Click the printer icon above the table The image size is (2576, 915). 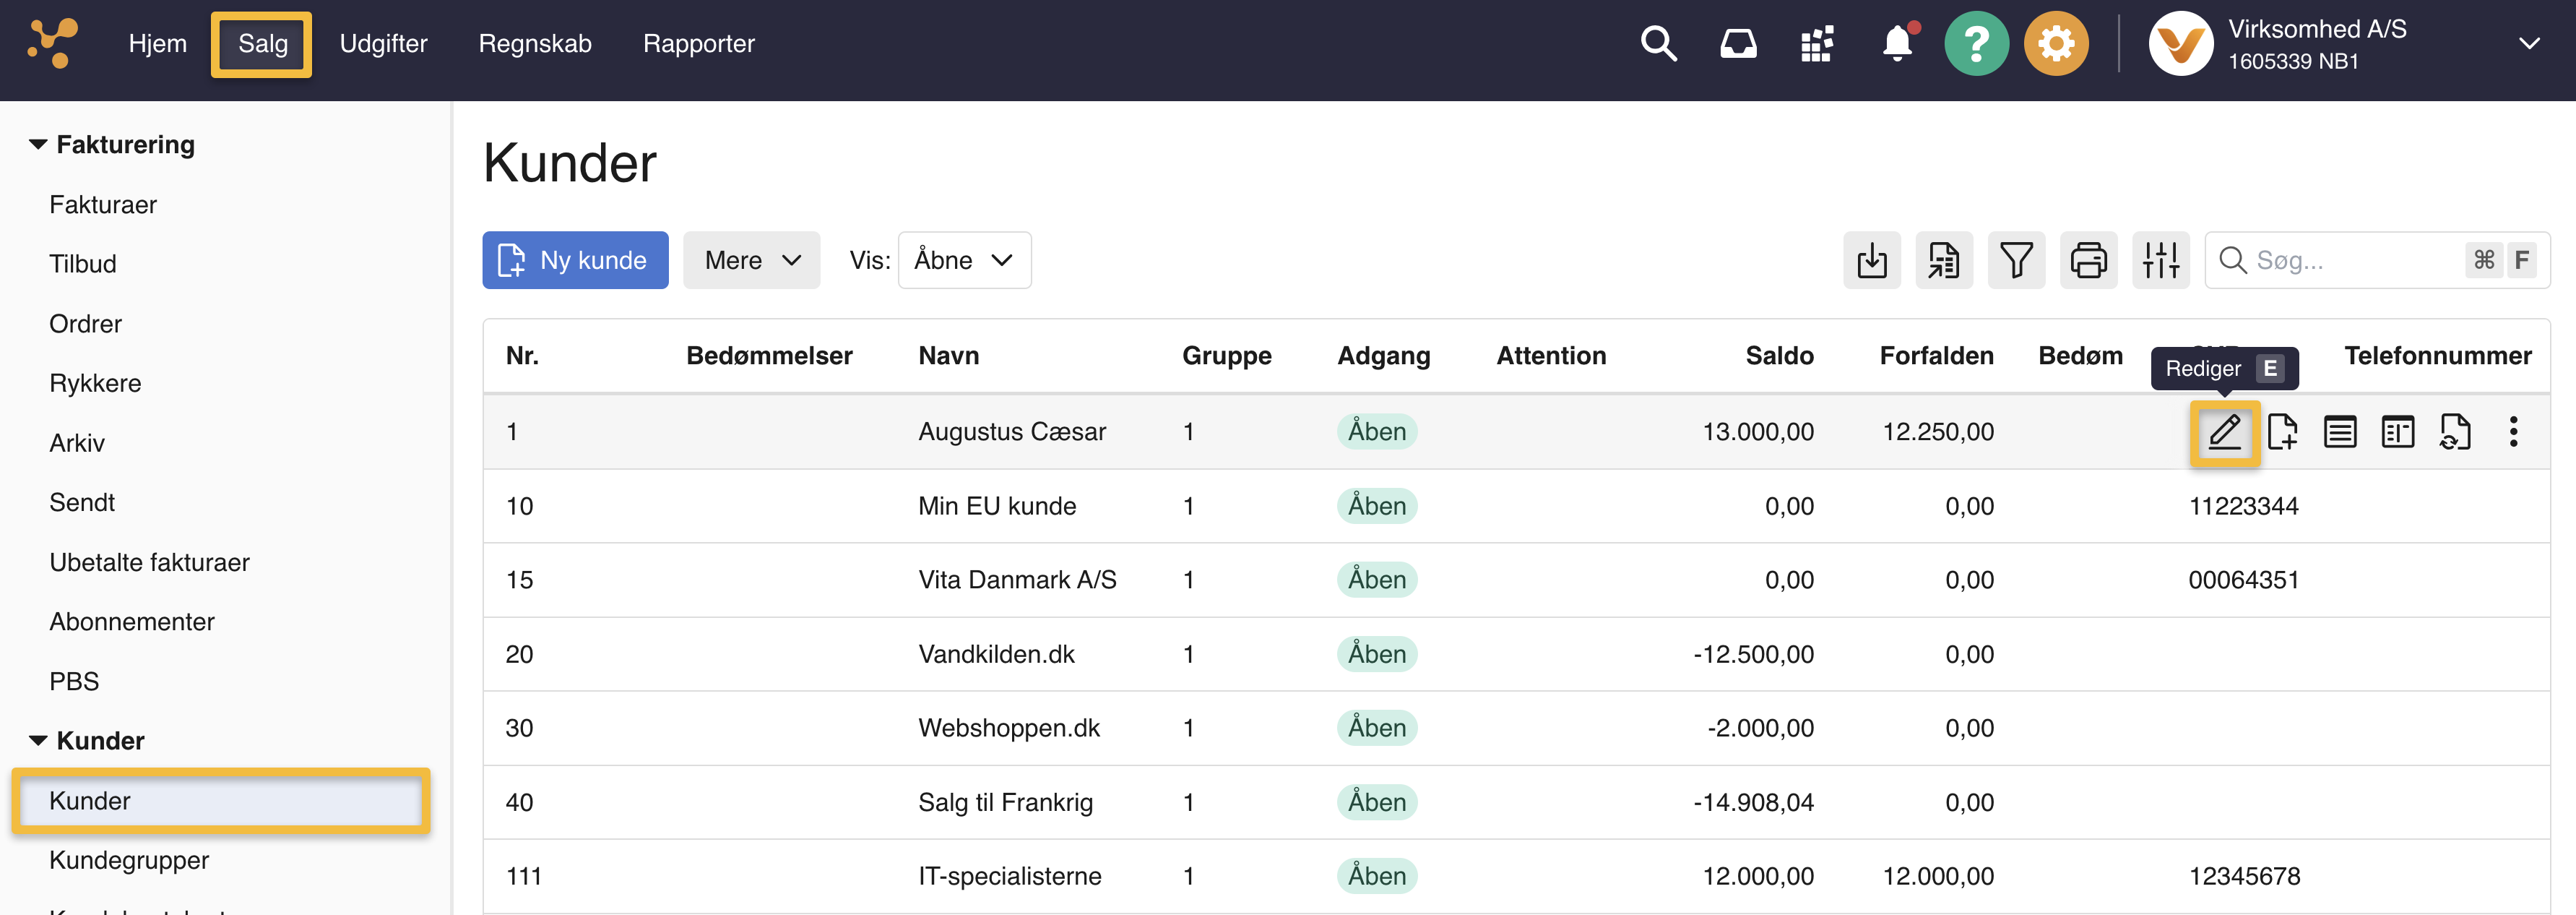[2088, 261]
